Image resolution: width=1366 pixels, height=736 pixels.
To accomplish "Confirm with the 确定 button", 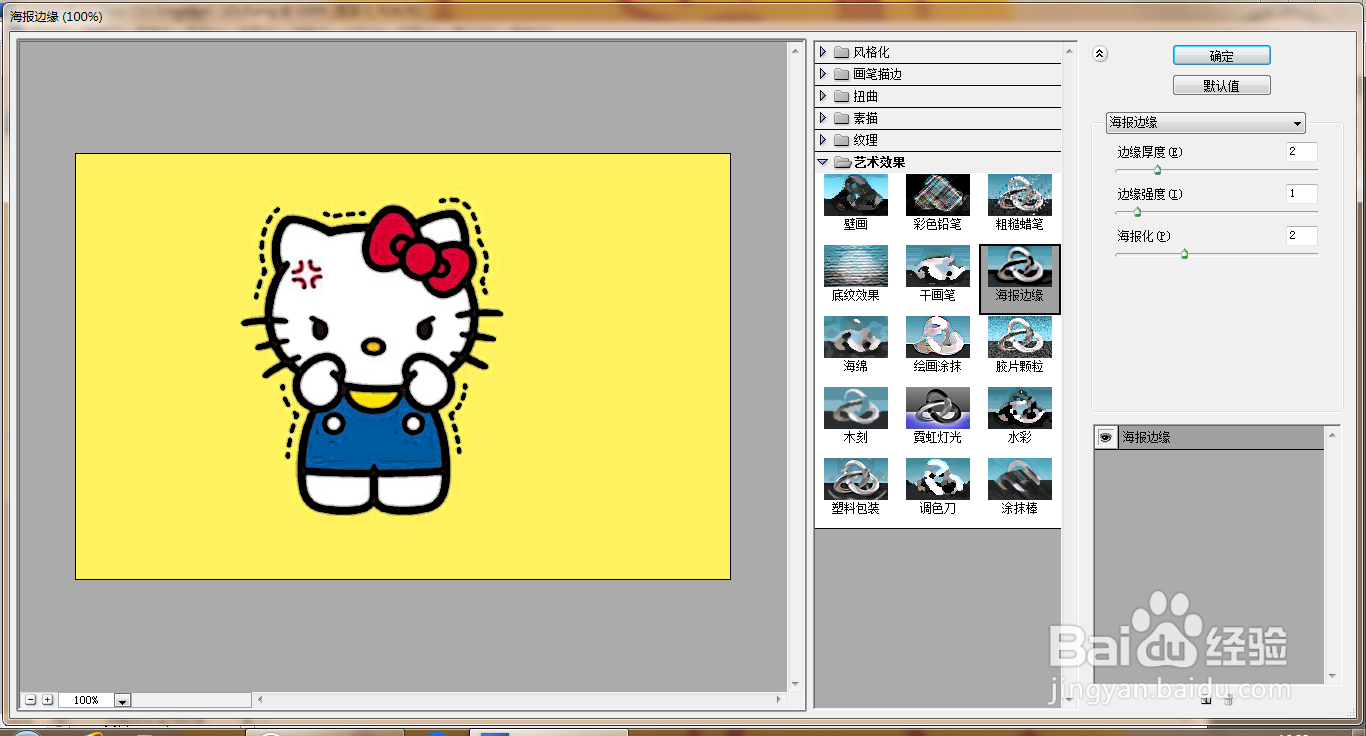I will [1222, 56].
